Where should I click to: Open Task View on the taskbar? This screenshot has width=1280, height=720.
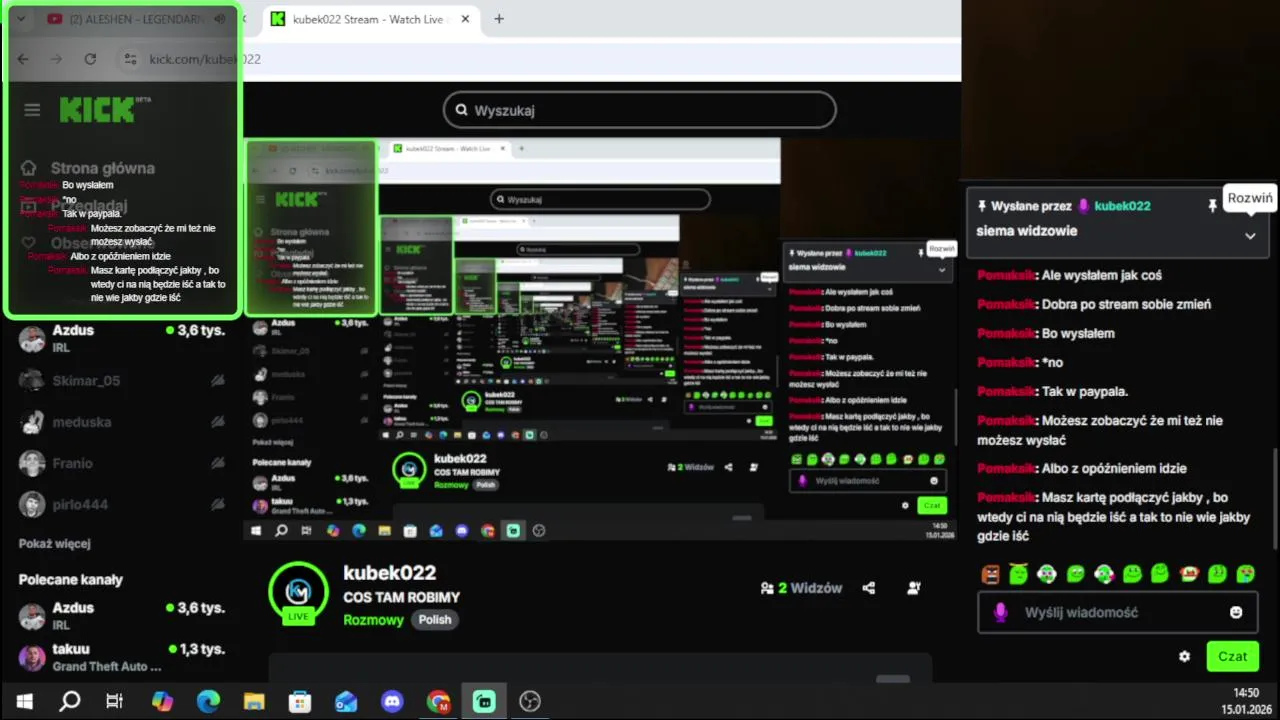point(115,702)
